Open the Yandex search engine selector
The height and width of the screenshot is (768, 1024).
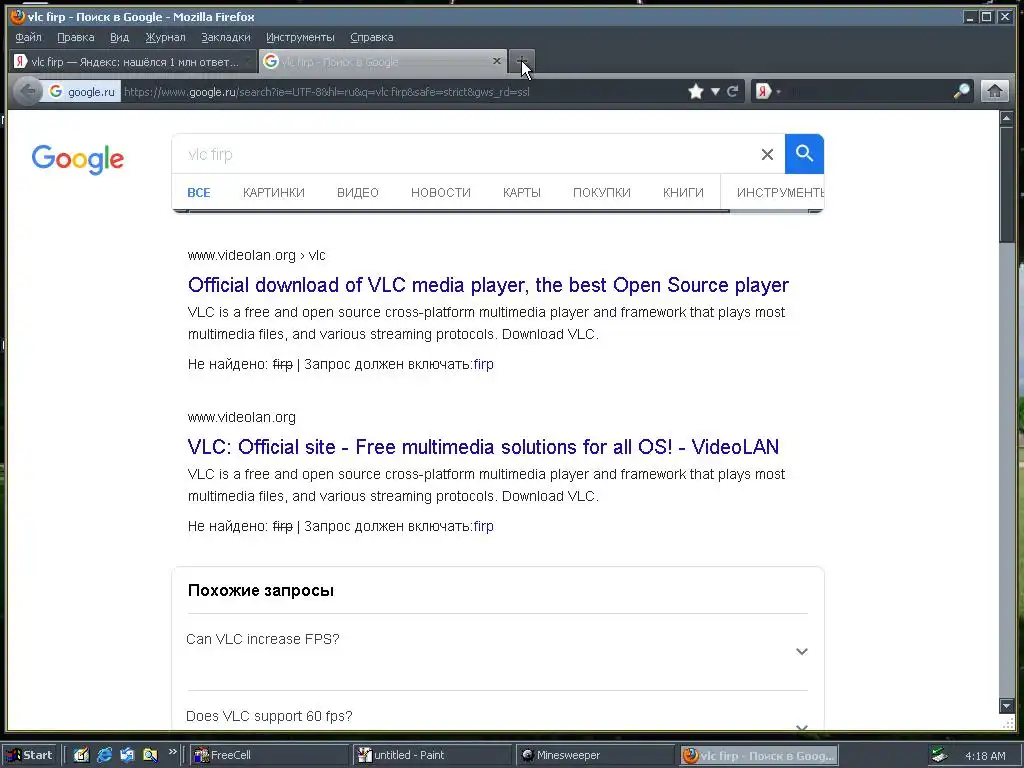768,91
